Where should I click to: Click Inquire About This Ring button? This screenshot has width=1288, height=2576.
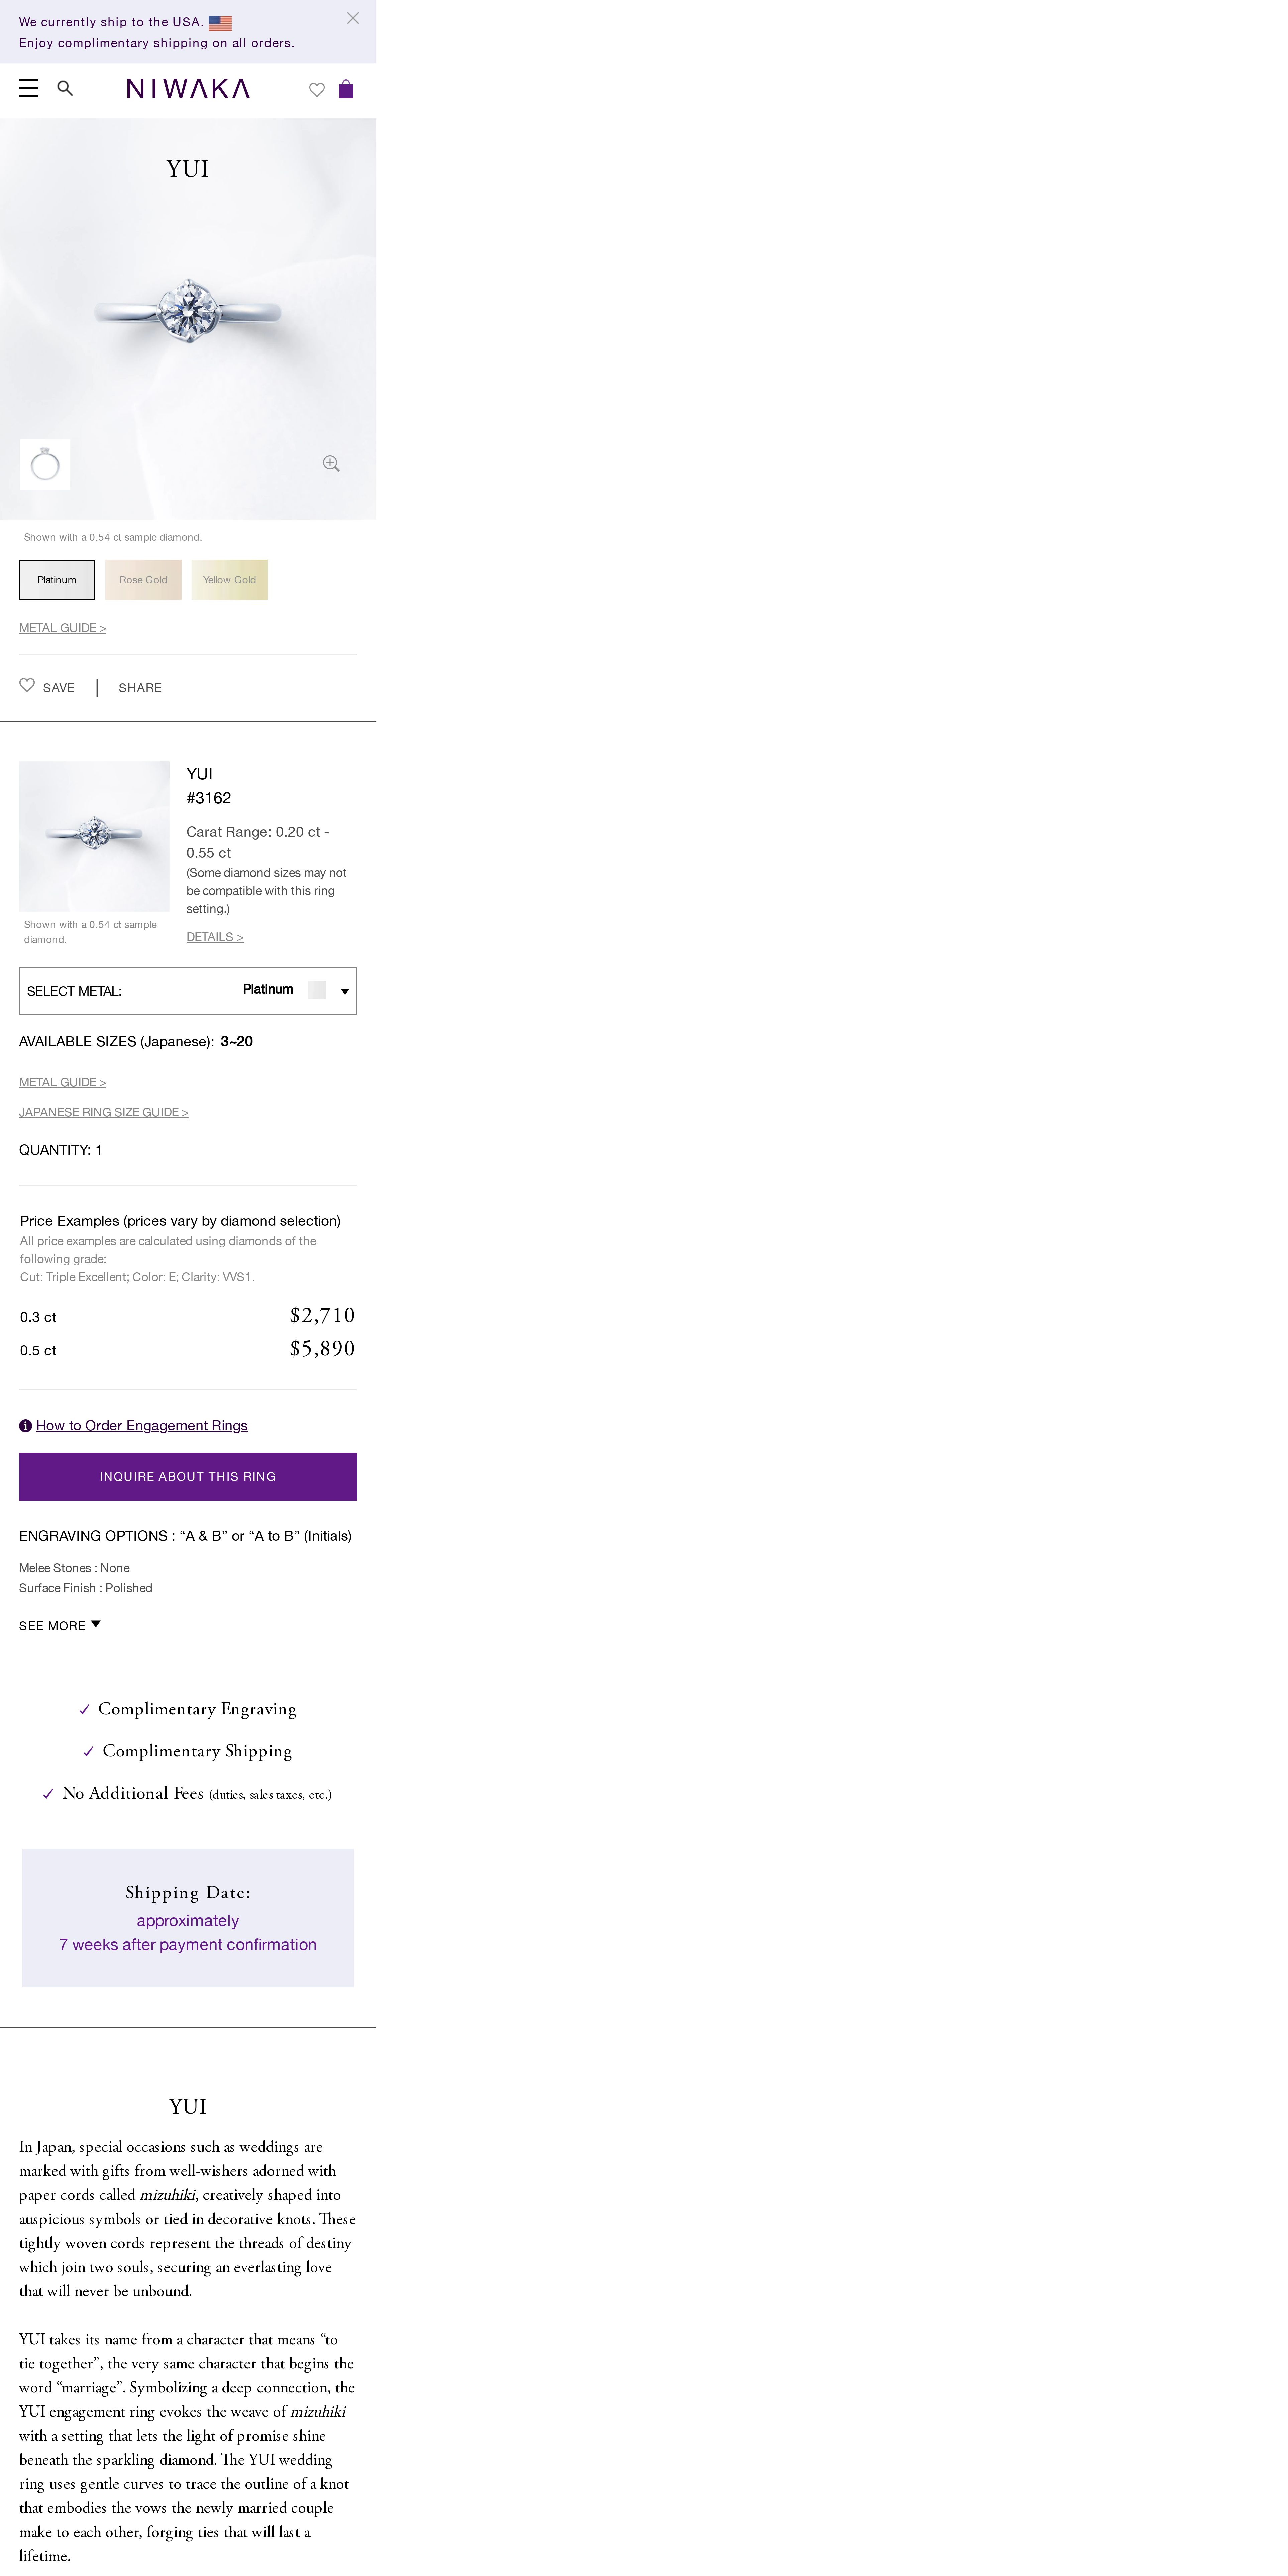coord(188,1476)
